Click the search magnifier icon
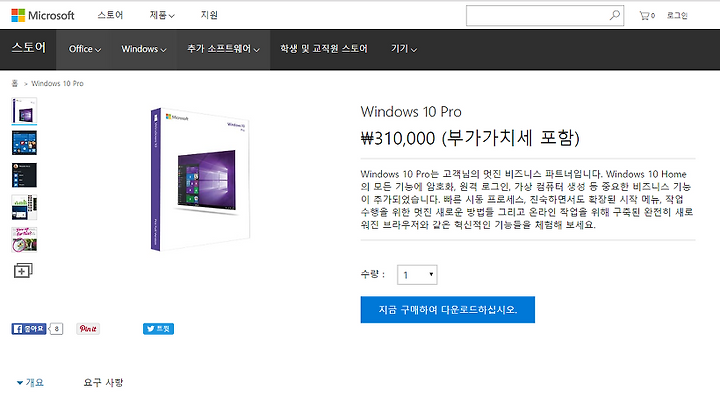Image resolution: width=720 pixels, height=397 pixels. click(x=614, y=15)
